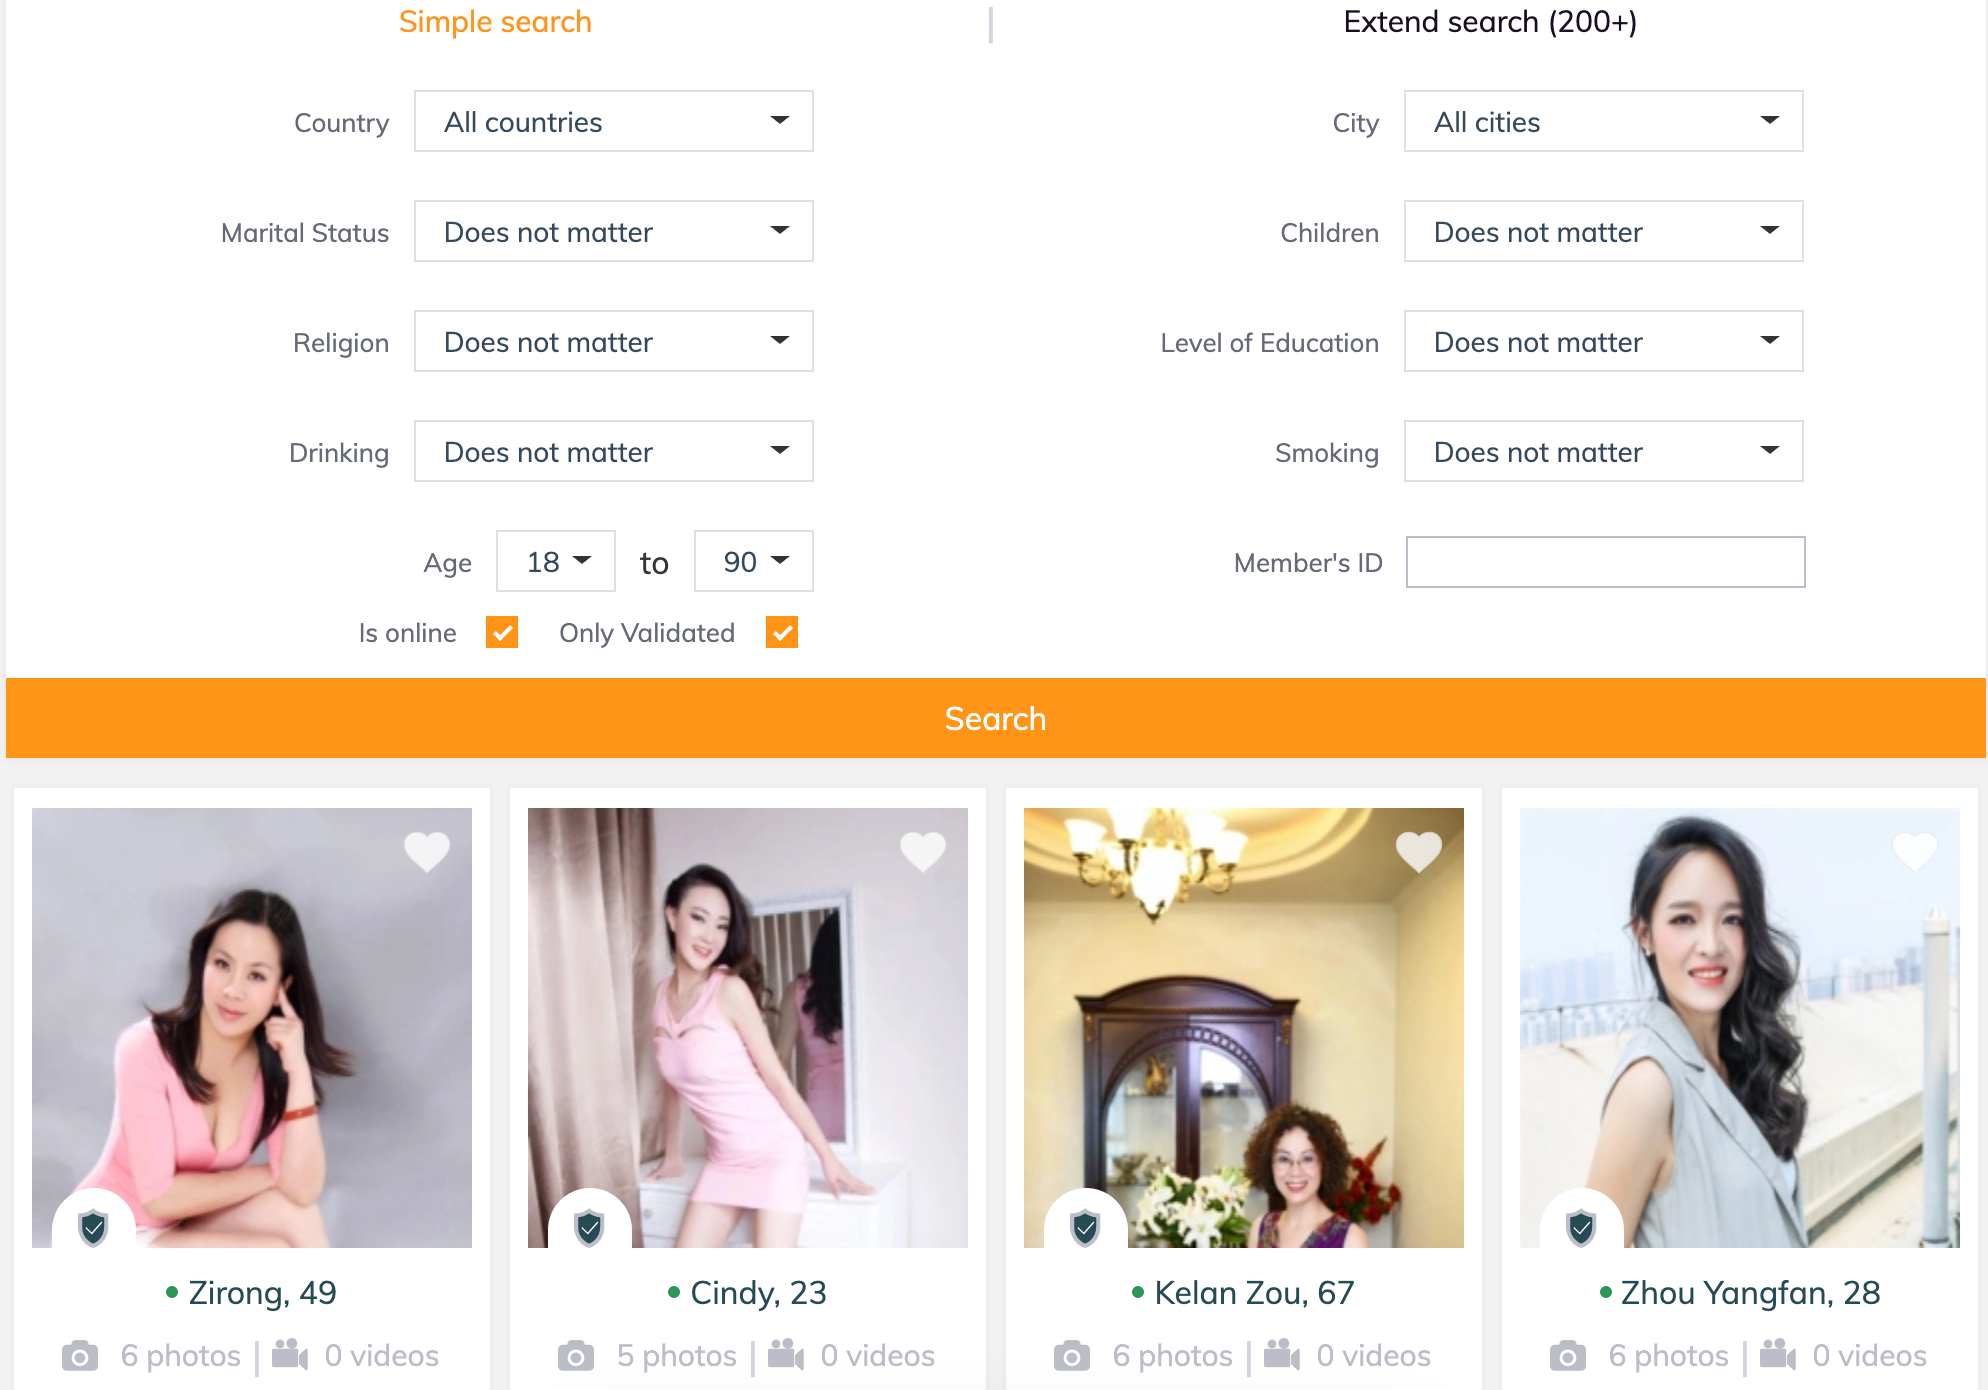Favorite Cindy's profile with the heart icon

coord(923,852)
